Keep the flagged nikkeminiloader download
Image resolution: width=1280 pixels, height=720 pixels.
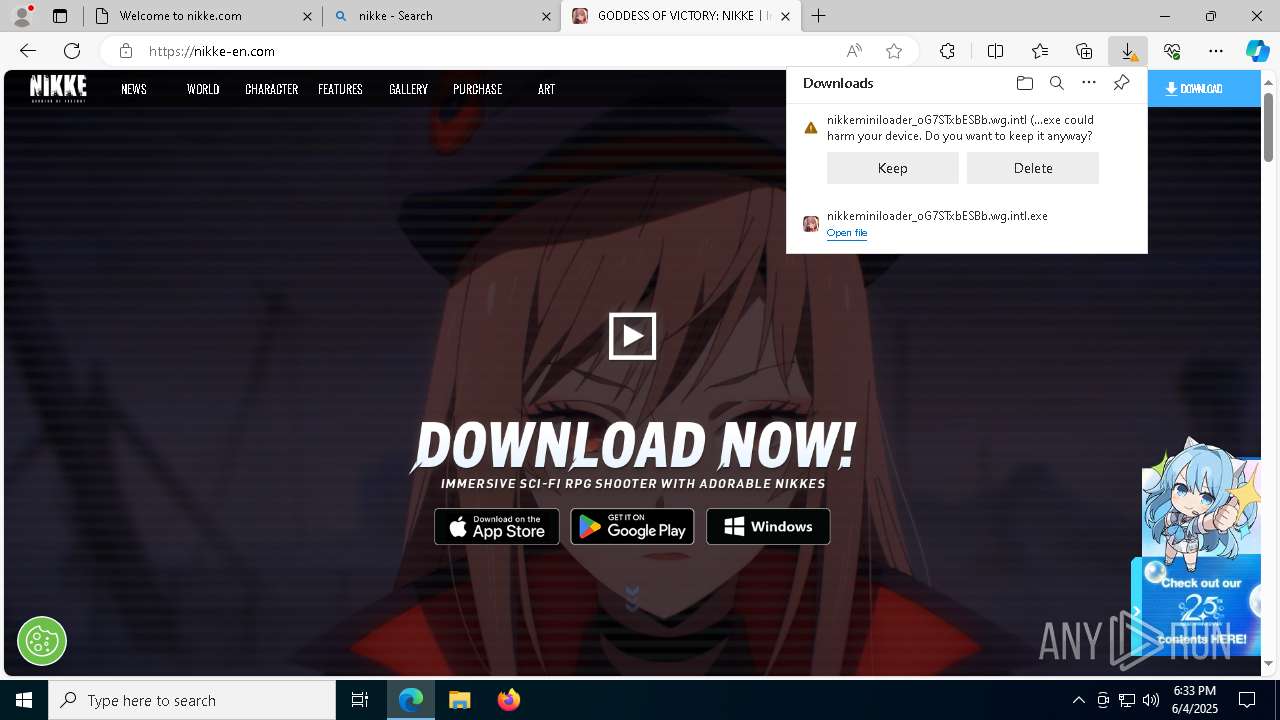click(893, 168)
